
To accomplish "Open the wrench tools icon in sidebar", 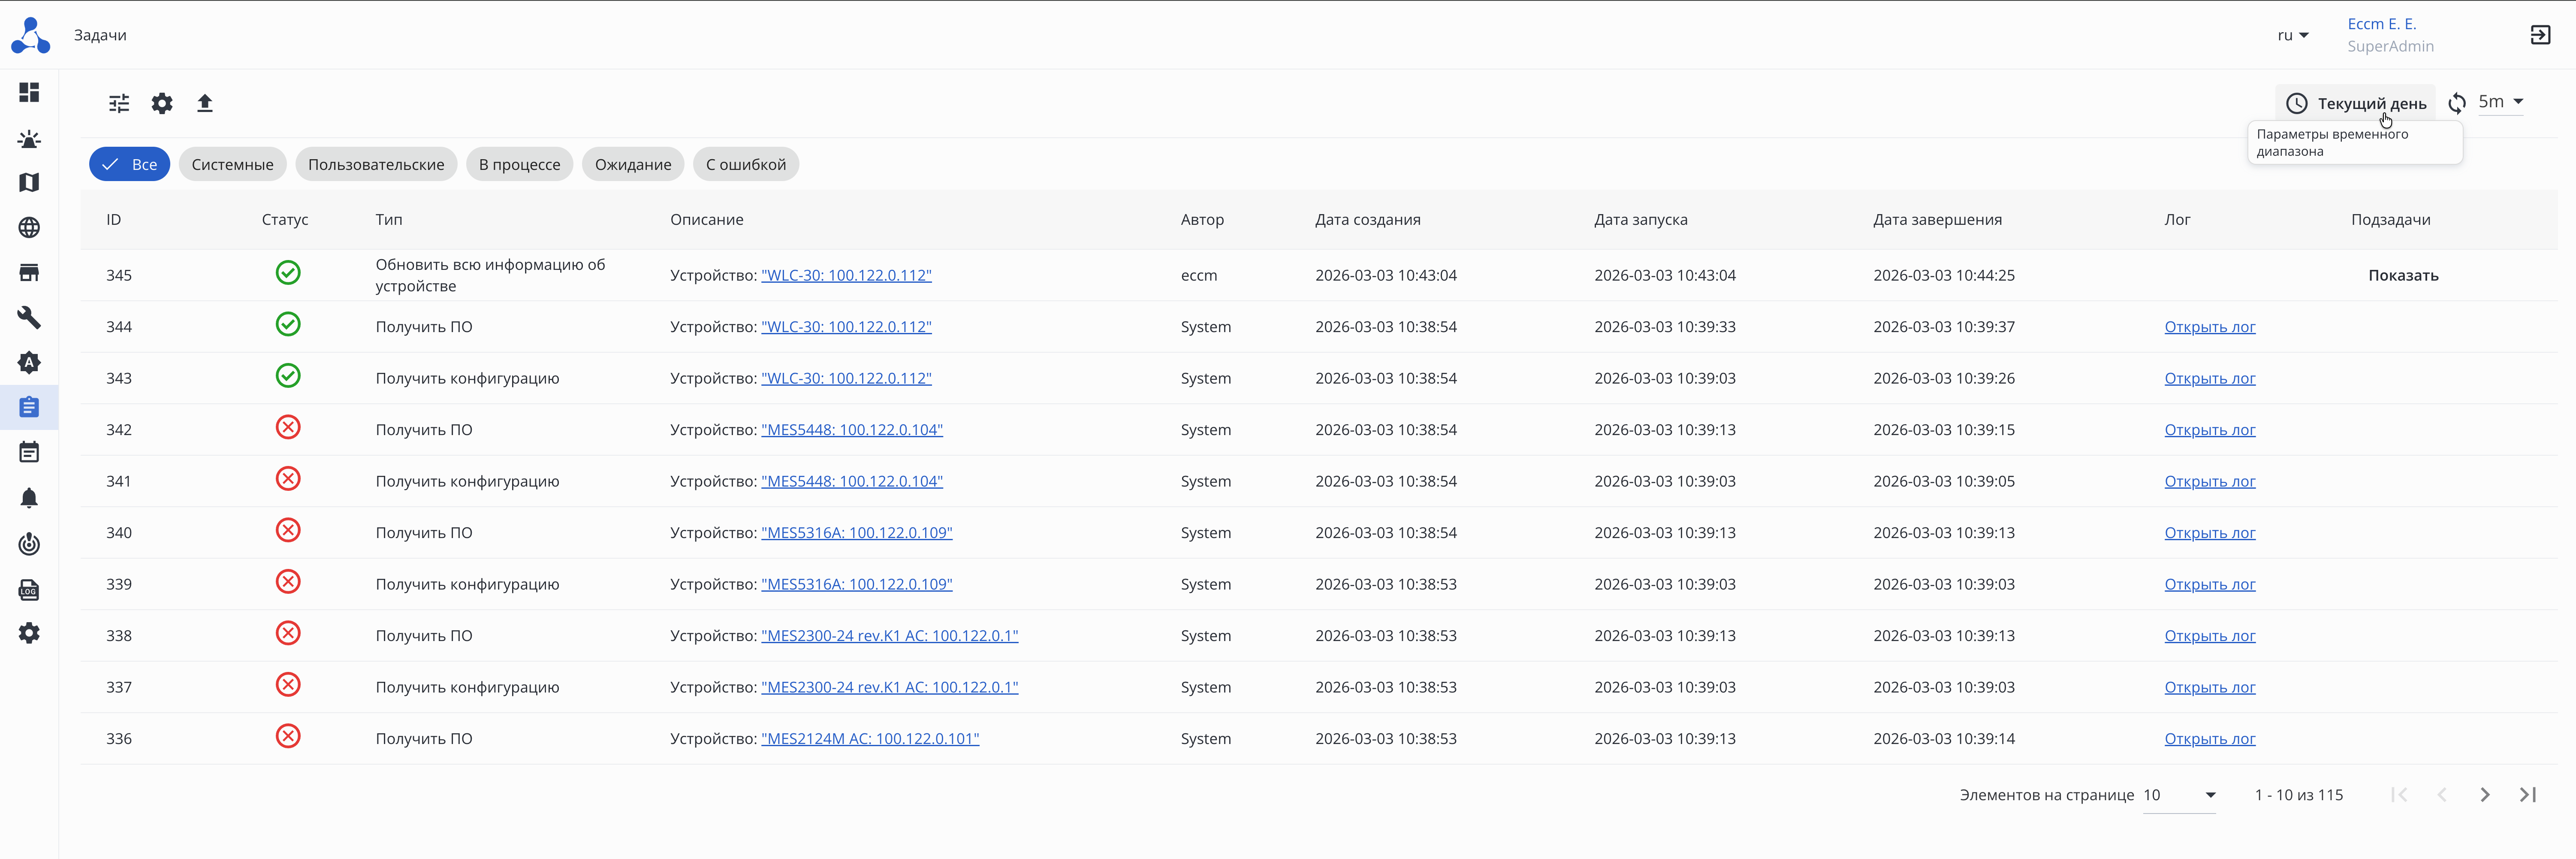I will (x=29, y=318).
